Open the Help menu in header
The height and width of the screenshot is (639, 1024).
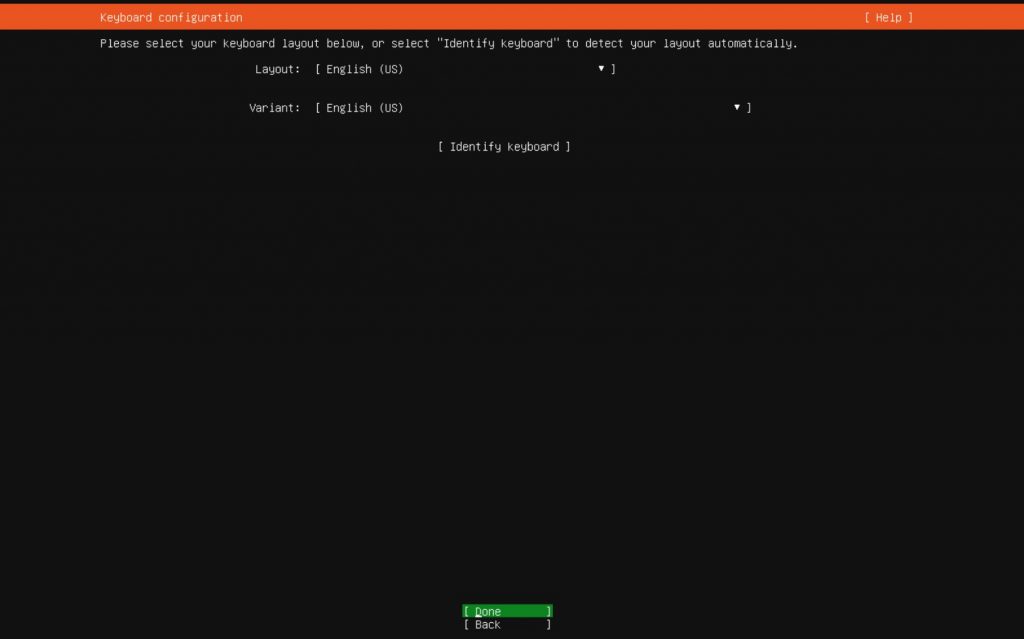(888, 18)
